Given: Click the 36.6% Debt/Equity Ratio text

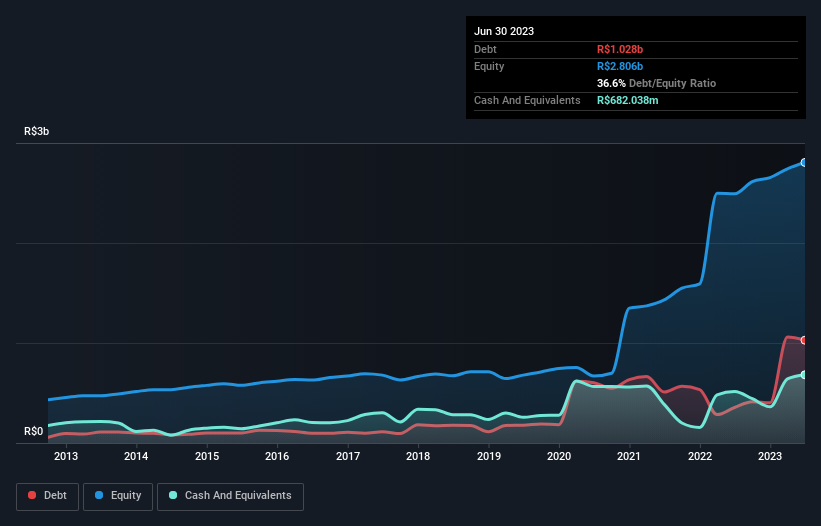Looking at the screenshot, I should click(x=656, y=83).
